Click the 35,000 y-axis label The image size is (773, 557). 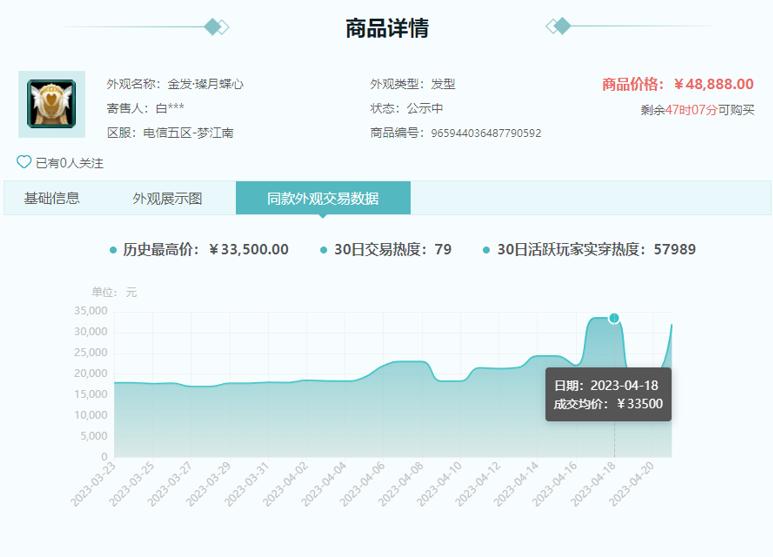pos(91,311)
